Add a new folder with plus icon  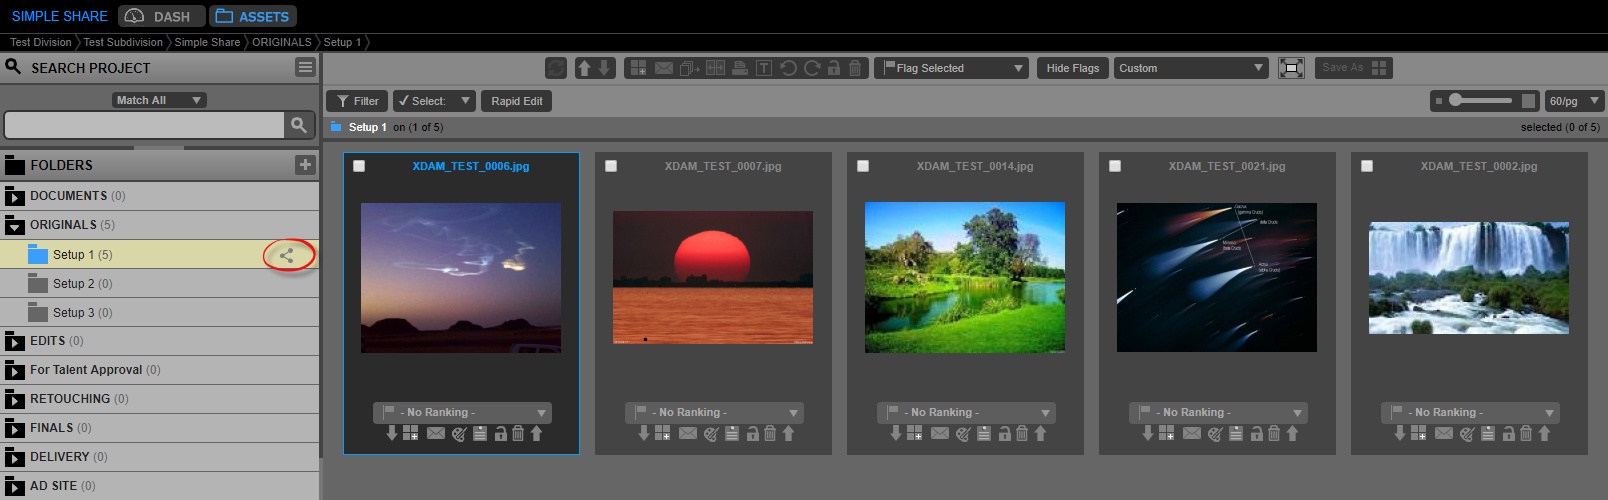305,165
